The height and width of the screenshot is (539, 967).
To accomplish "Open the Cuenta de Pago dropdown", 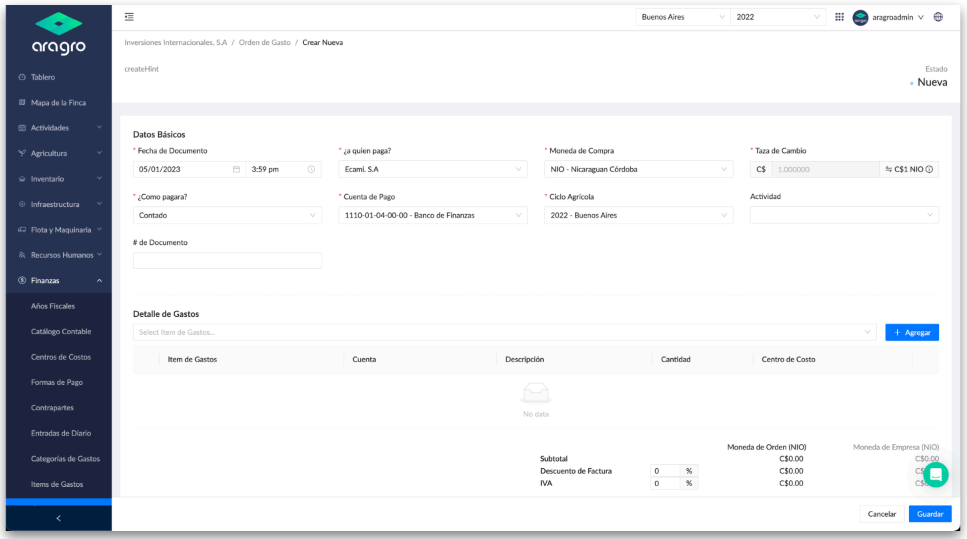I will [433, 215].
